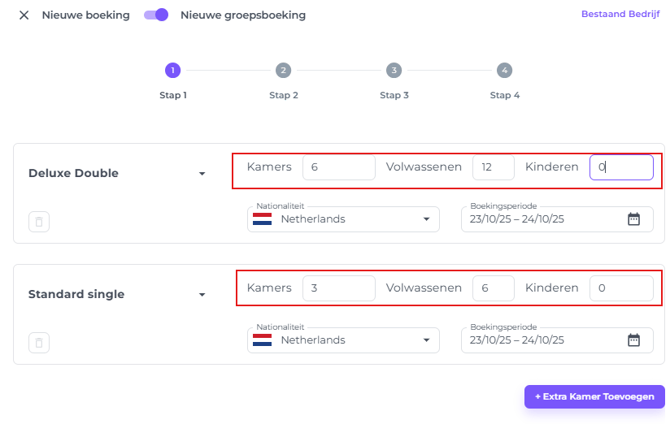Screen dimensions: 670x424
Task: Open the Bestaand Bedrijf link
Action: point(621,14)
